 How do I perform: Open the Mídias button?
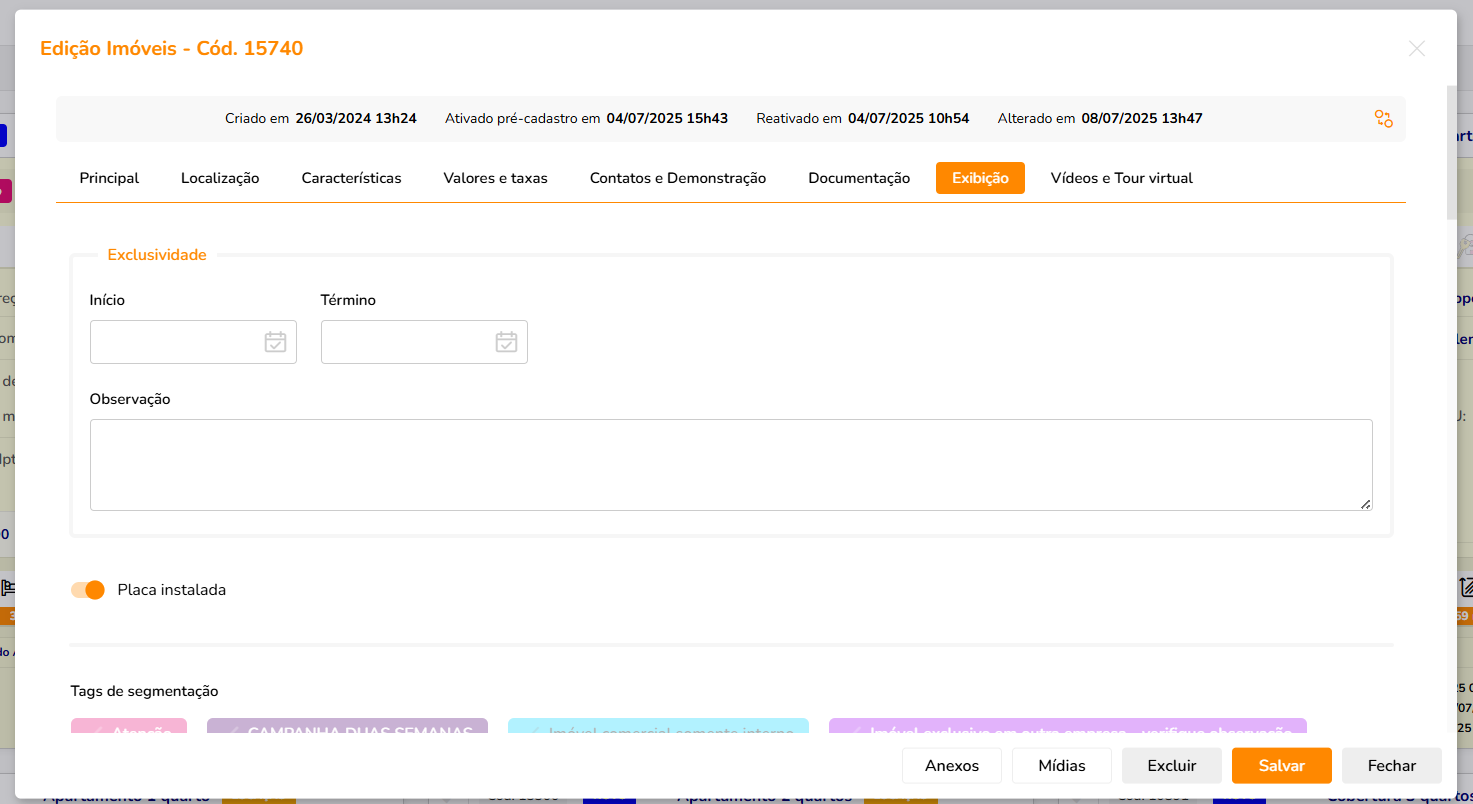coord(1062,765)
